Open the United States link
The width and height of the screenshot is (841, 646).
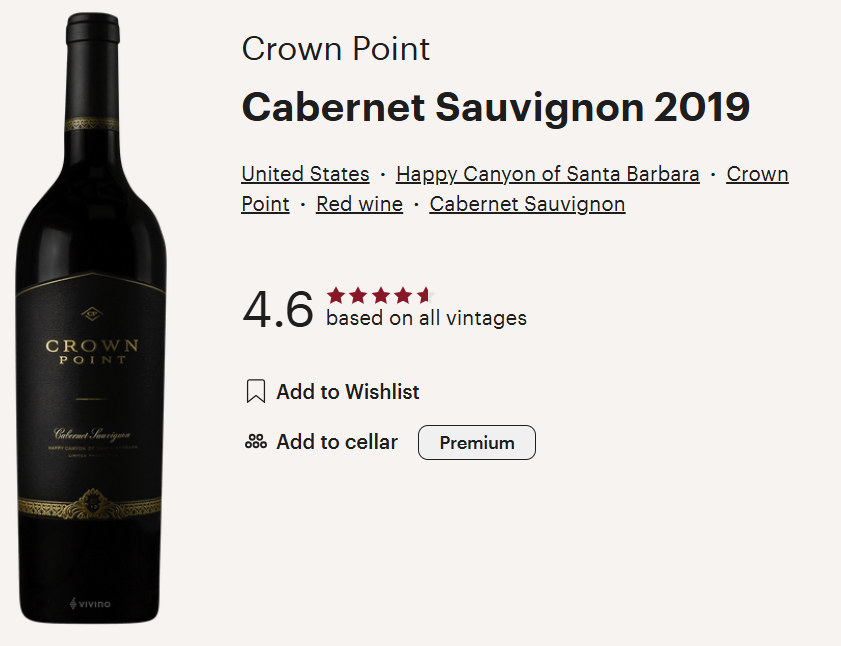tap(305, 174)
